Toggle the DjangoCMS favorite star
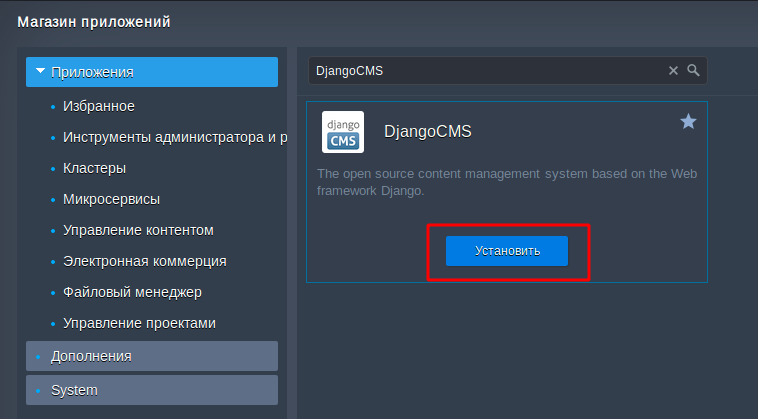The width and height of the screenshot is (758, 419). (x=688, y=121)
